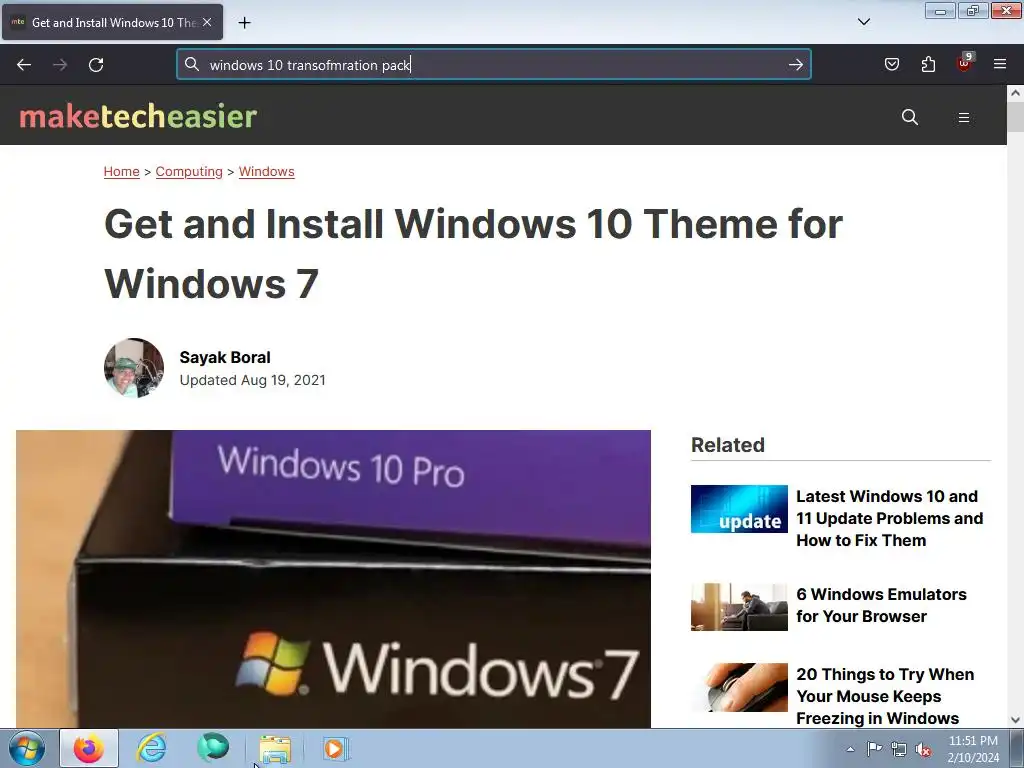
Task: Open the site hamburger menu in header
Action: [963, 118]
